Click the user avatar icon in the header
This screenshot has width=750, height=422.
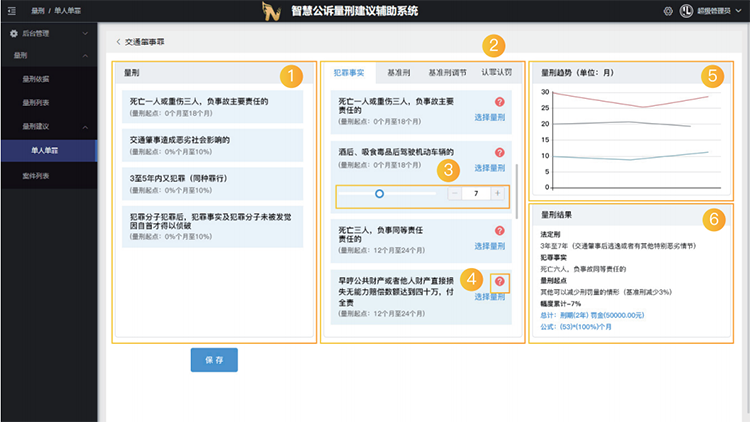(688, 11)
